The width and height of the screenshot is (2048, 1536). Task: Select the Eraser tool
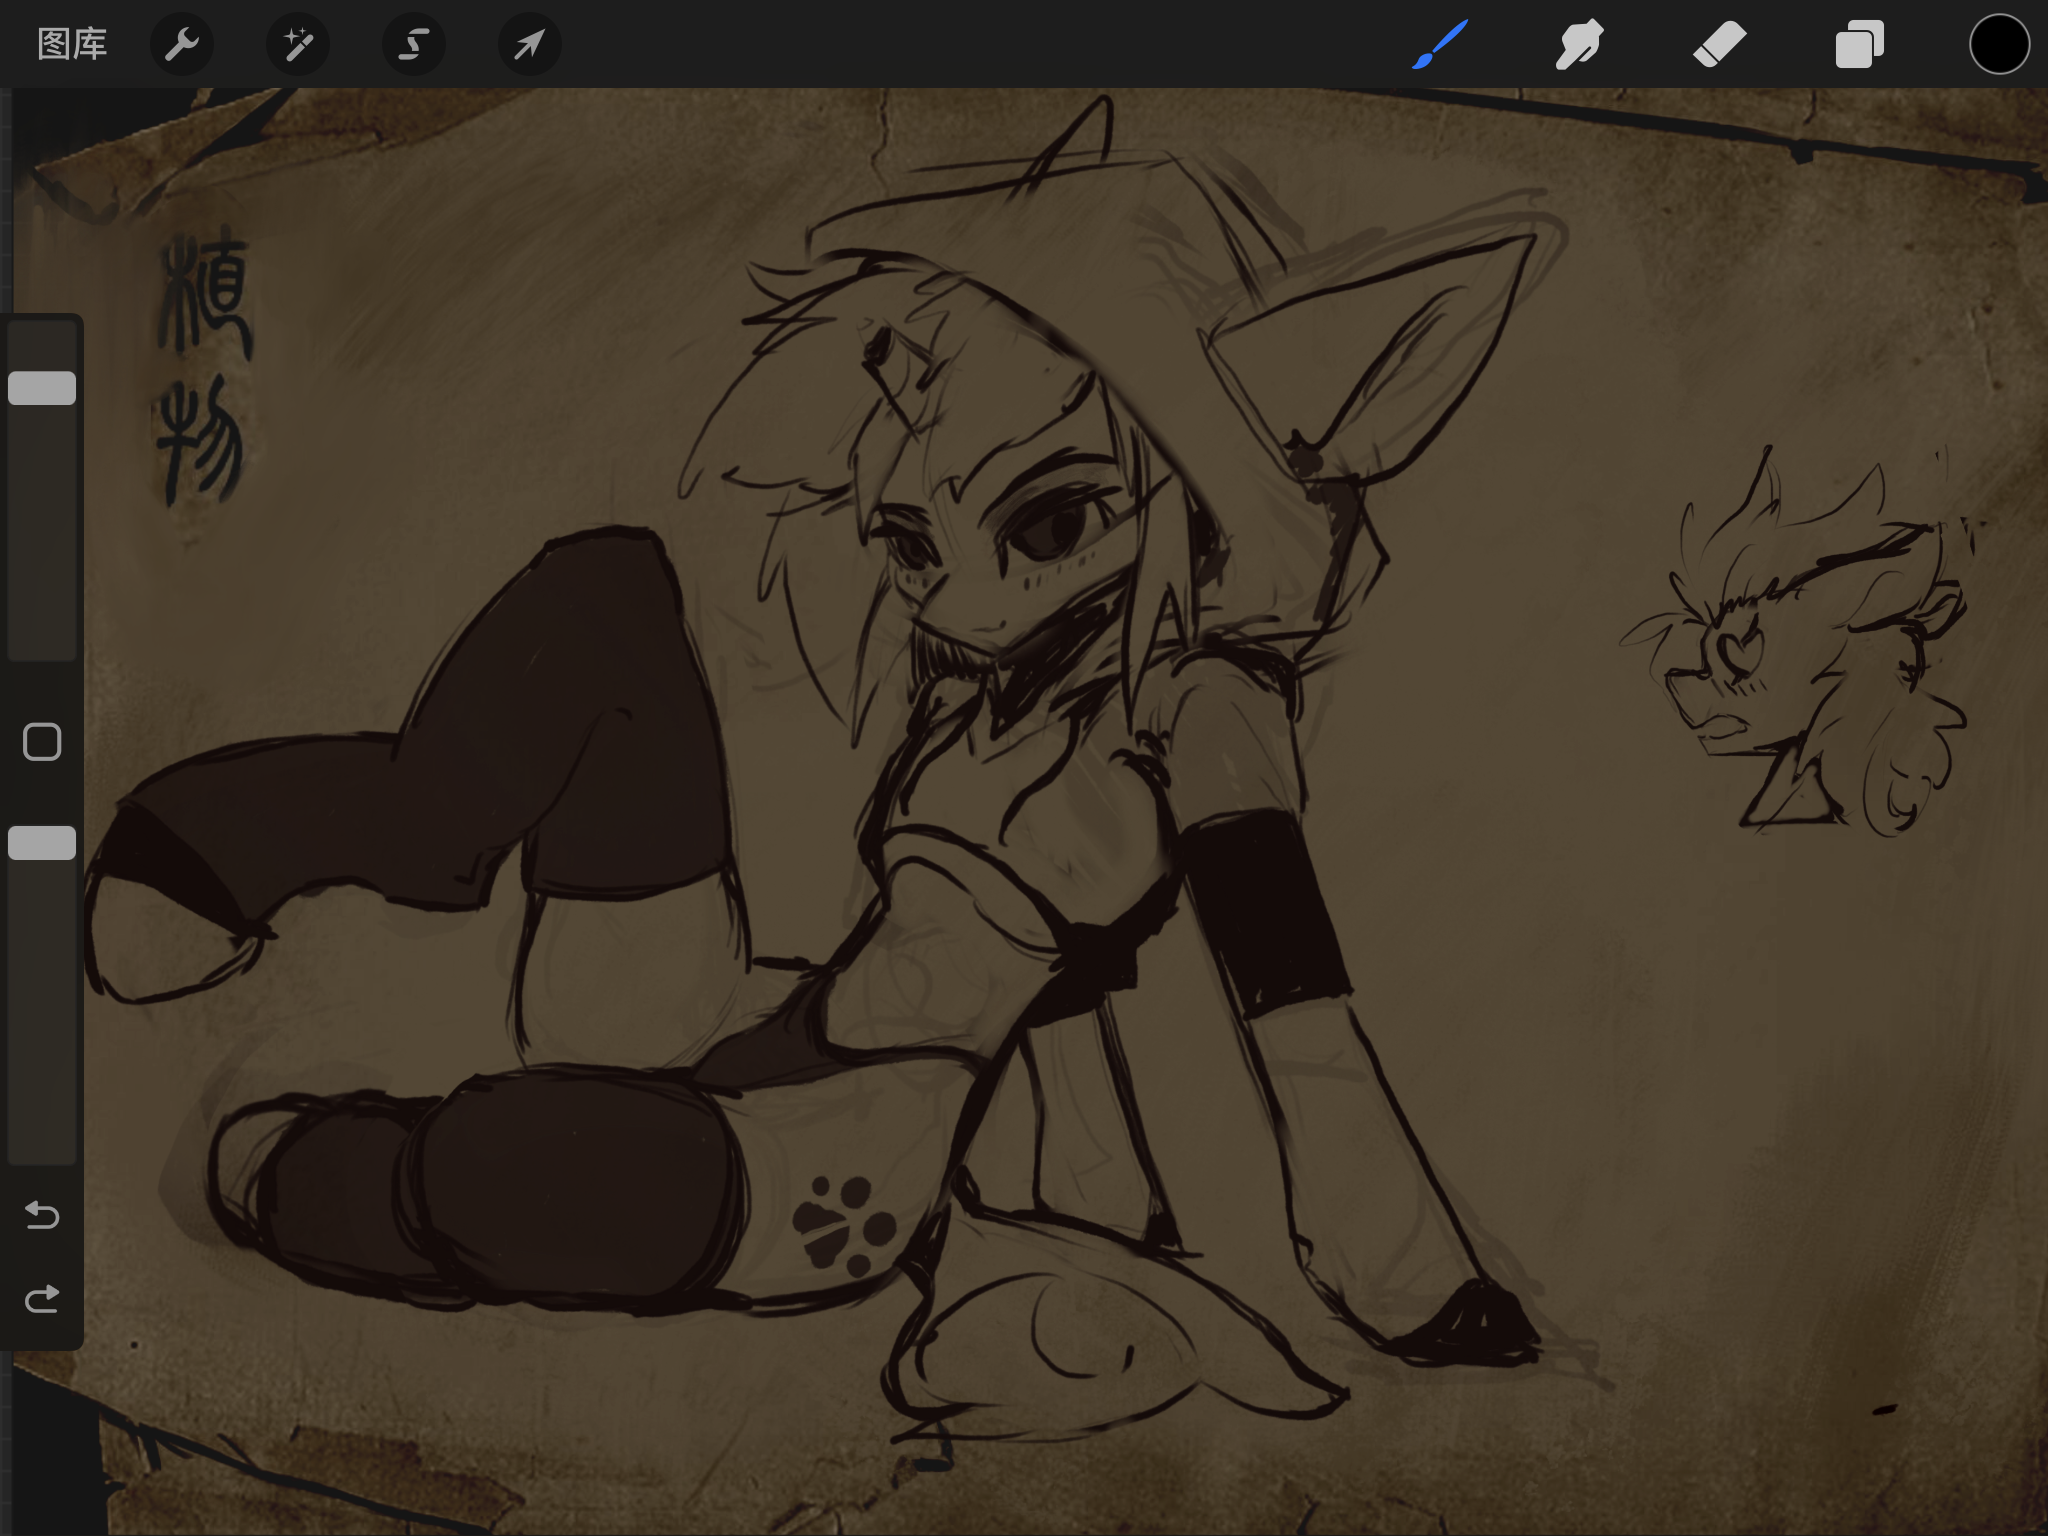(x=1719, y=44)
